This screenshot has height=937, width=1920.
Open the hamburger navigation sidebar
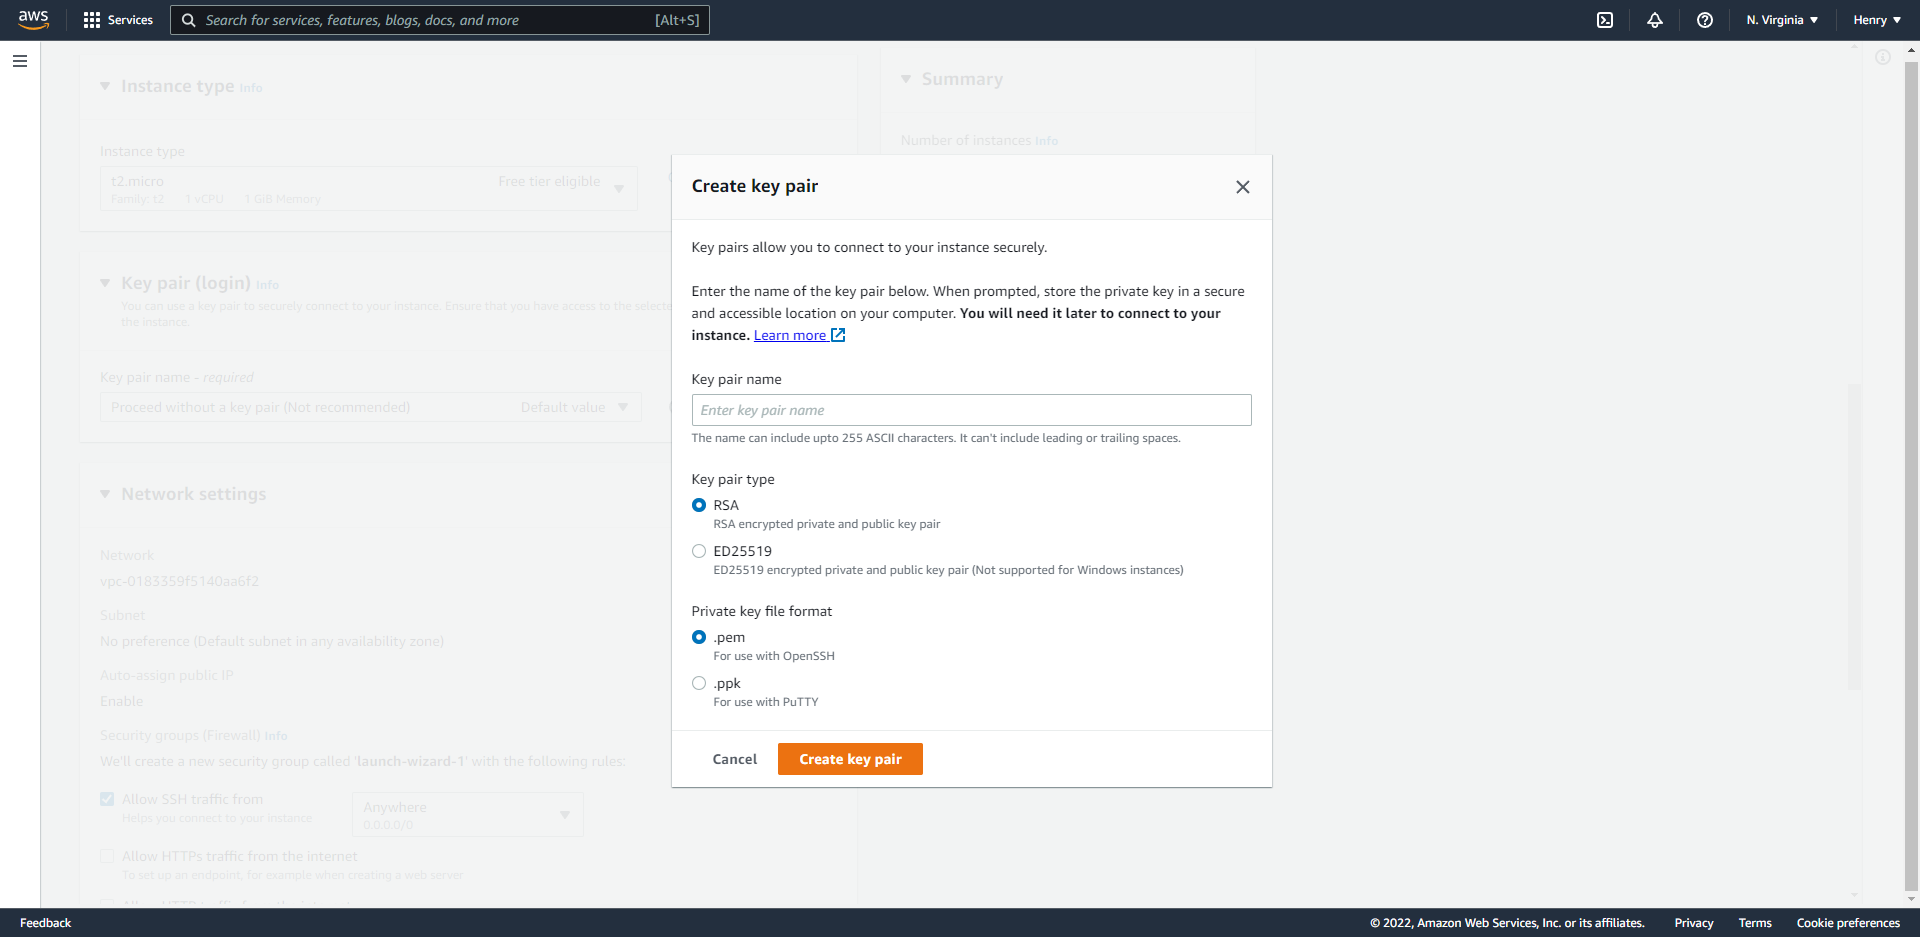pyautogui.click(x=19, y=61)
